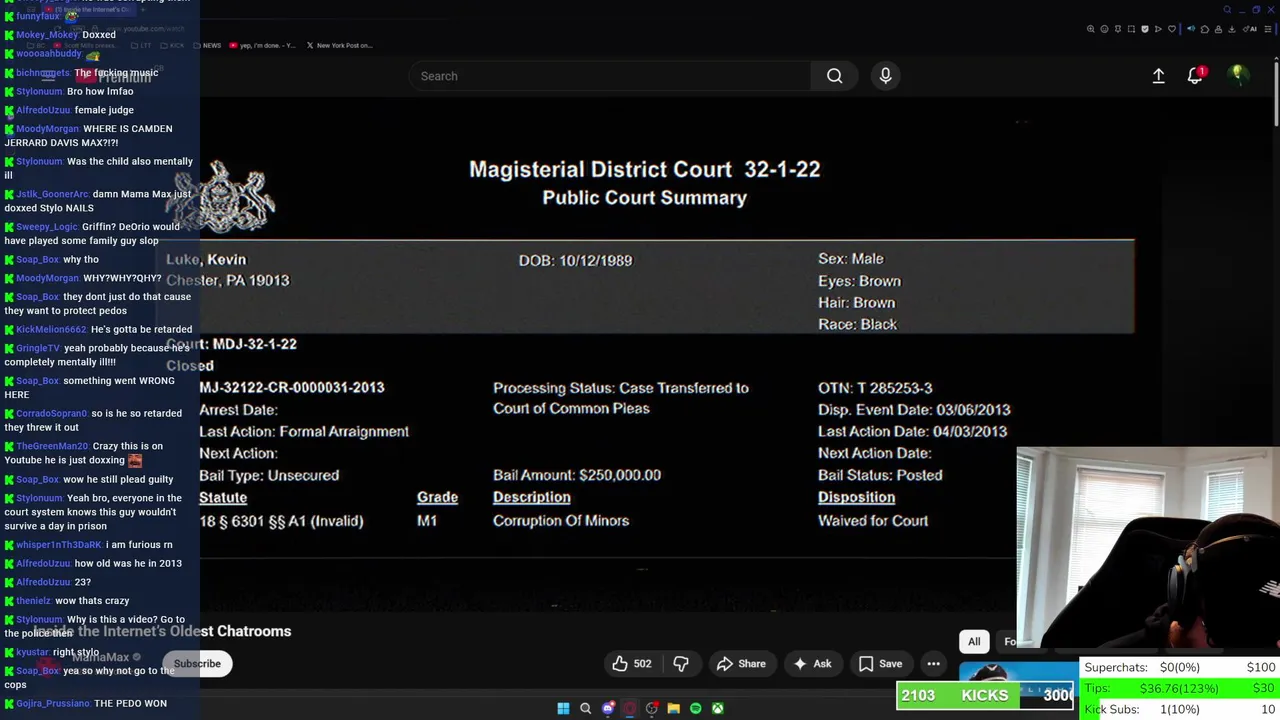Open browser tab search magnifier
Image resolution: width=1280 pixels, height=720 pixels.
click(1227, 10)
